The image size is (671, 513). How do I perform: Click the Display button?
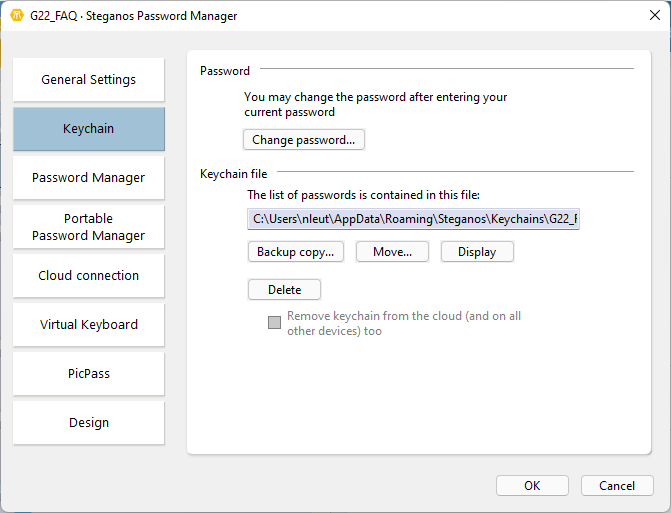(477, 252)
